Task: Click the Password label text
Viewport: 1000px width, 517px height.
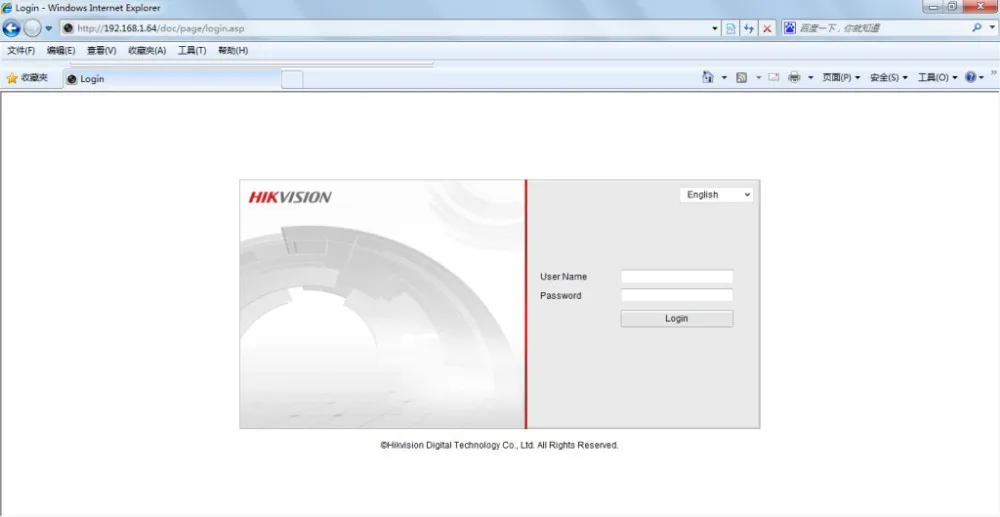Action: [561, 296]
